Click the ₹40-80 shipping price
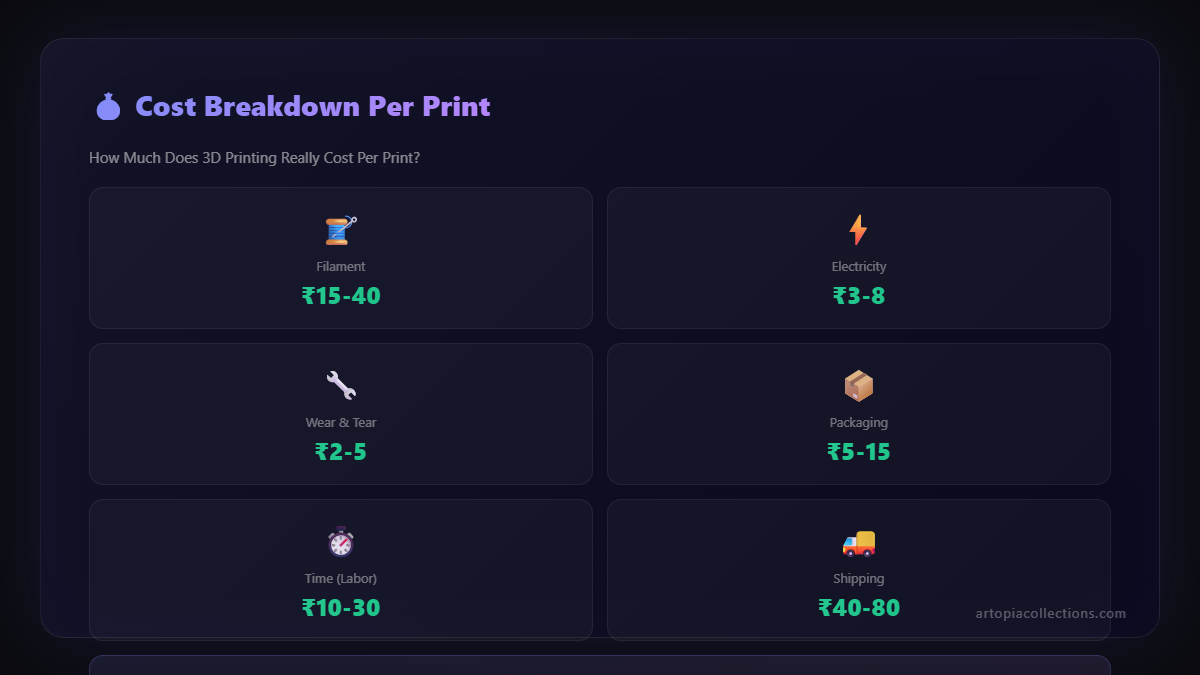The height and width of the screenshot is (675, 1200). (859, 607)
